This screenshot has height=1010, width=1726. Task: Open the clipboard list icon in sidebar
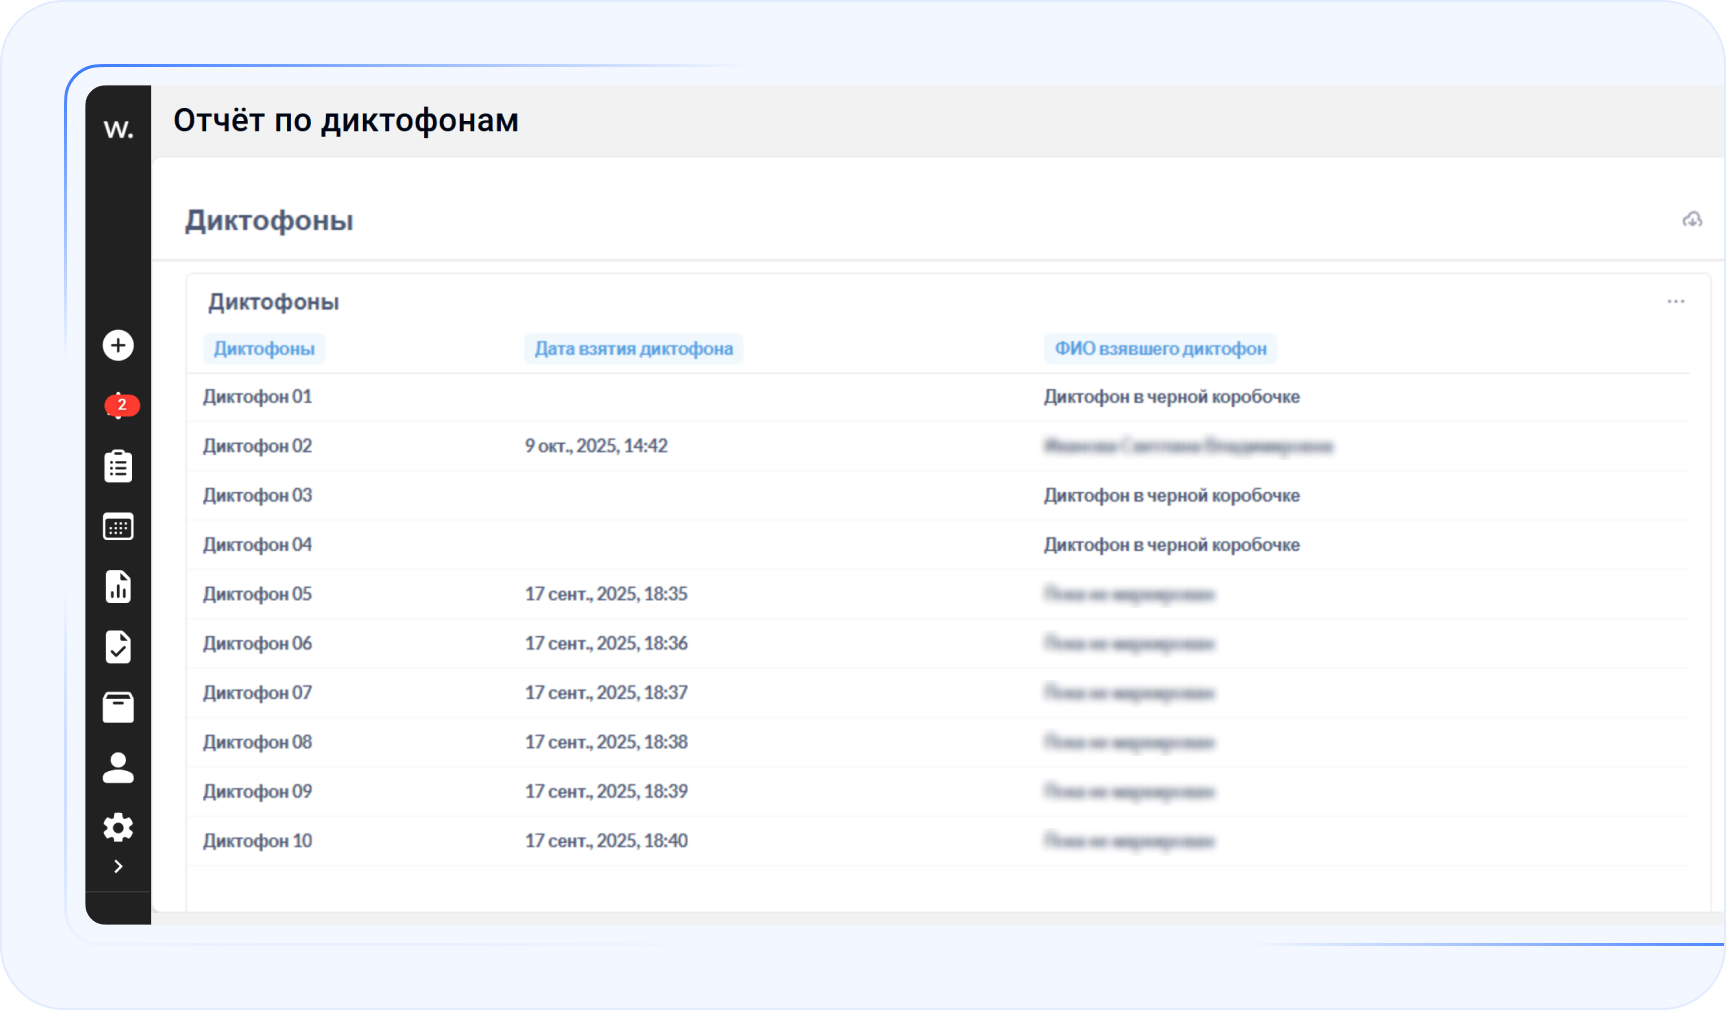coord(118,466)
